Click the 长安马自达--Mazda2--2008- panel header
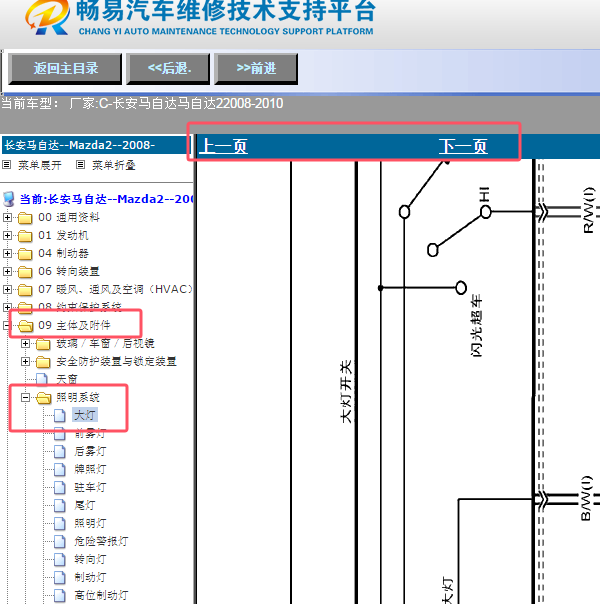This screenshot has height=604, width=600. coord(95,145)
